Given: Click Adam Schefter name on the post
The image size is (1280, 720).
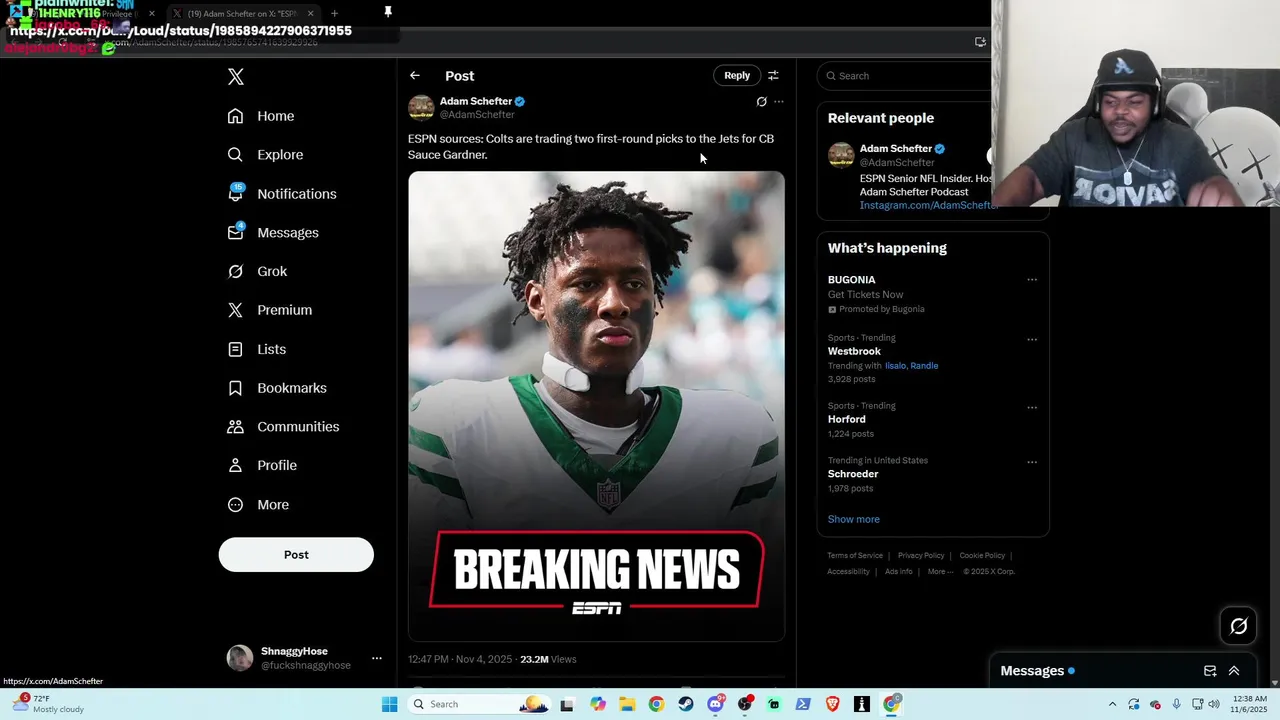Looking at the screenshot, I should pyautogui.click(x=476, y=101).
